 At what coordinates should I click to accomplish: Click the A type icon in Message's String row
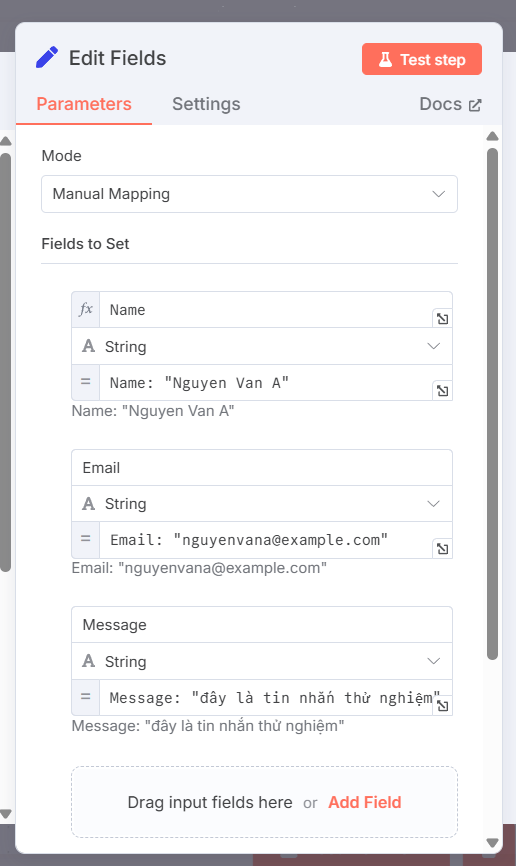[88, 661]
